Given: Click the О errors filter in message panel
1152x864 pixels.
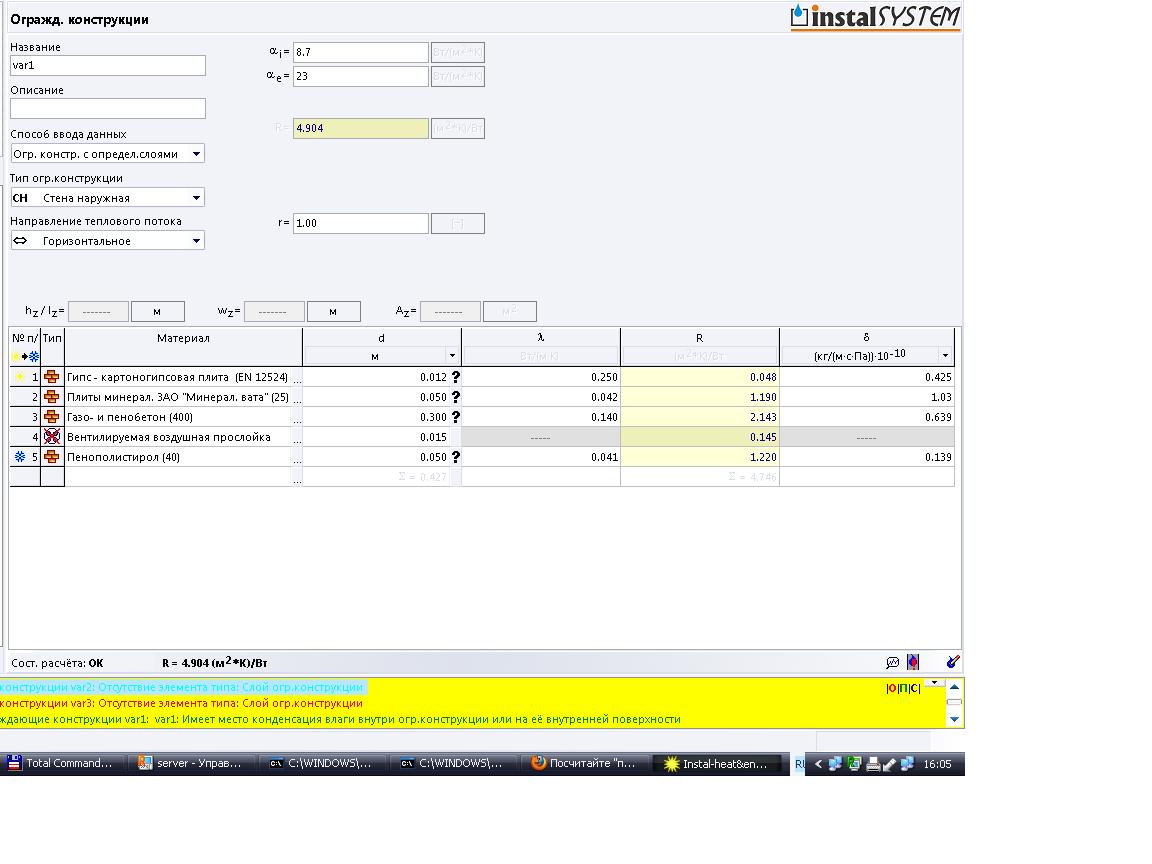Looking at the screenshot, I should tap(891, 688).
